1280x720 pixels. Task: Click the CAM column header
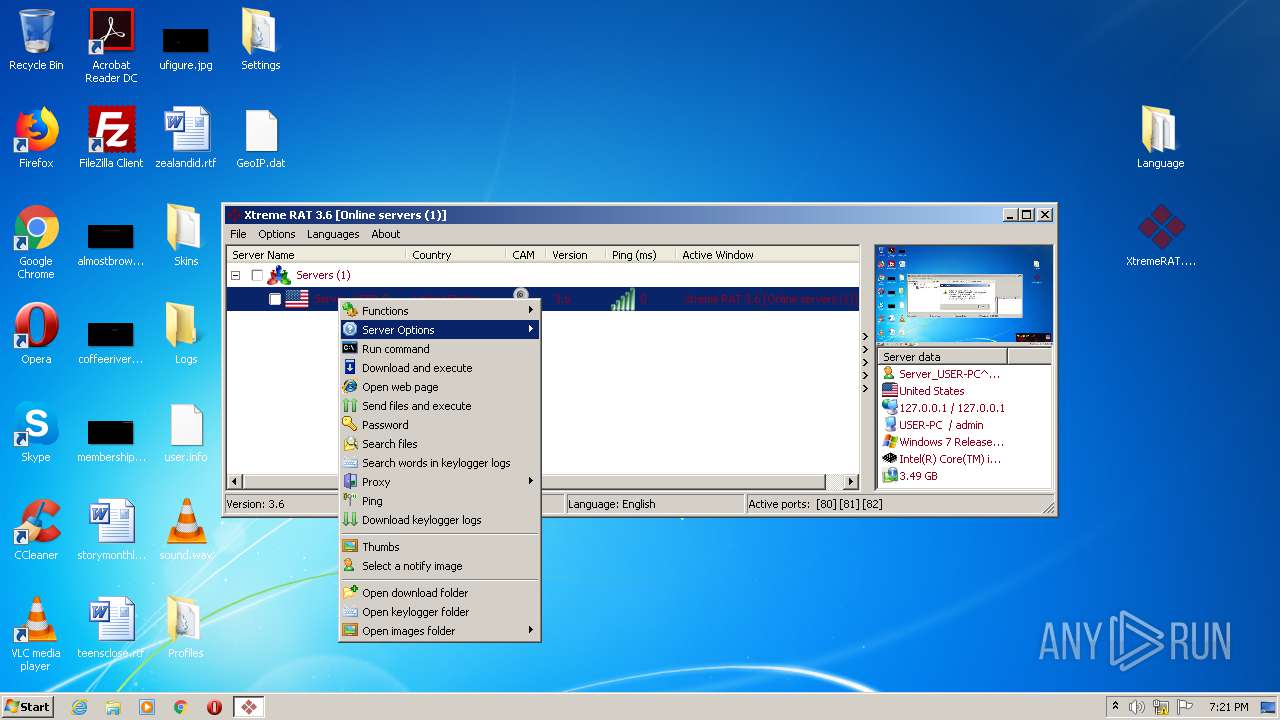(x=525, y=255)
